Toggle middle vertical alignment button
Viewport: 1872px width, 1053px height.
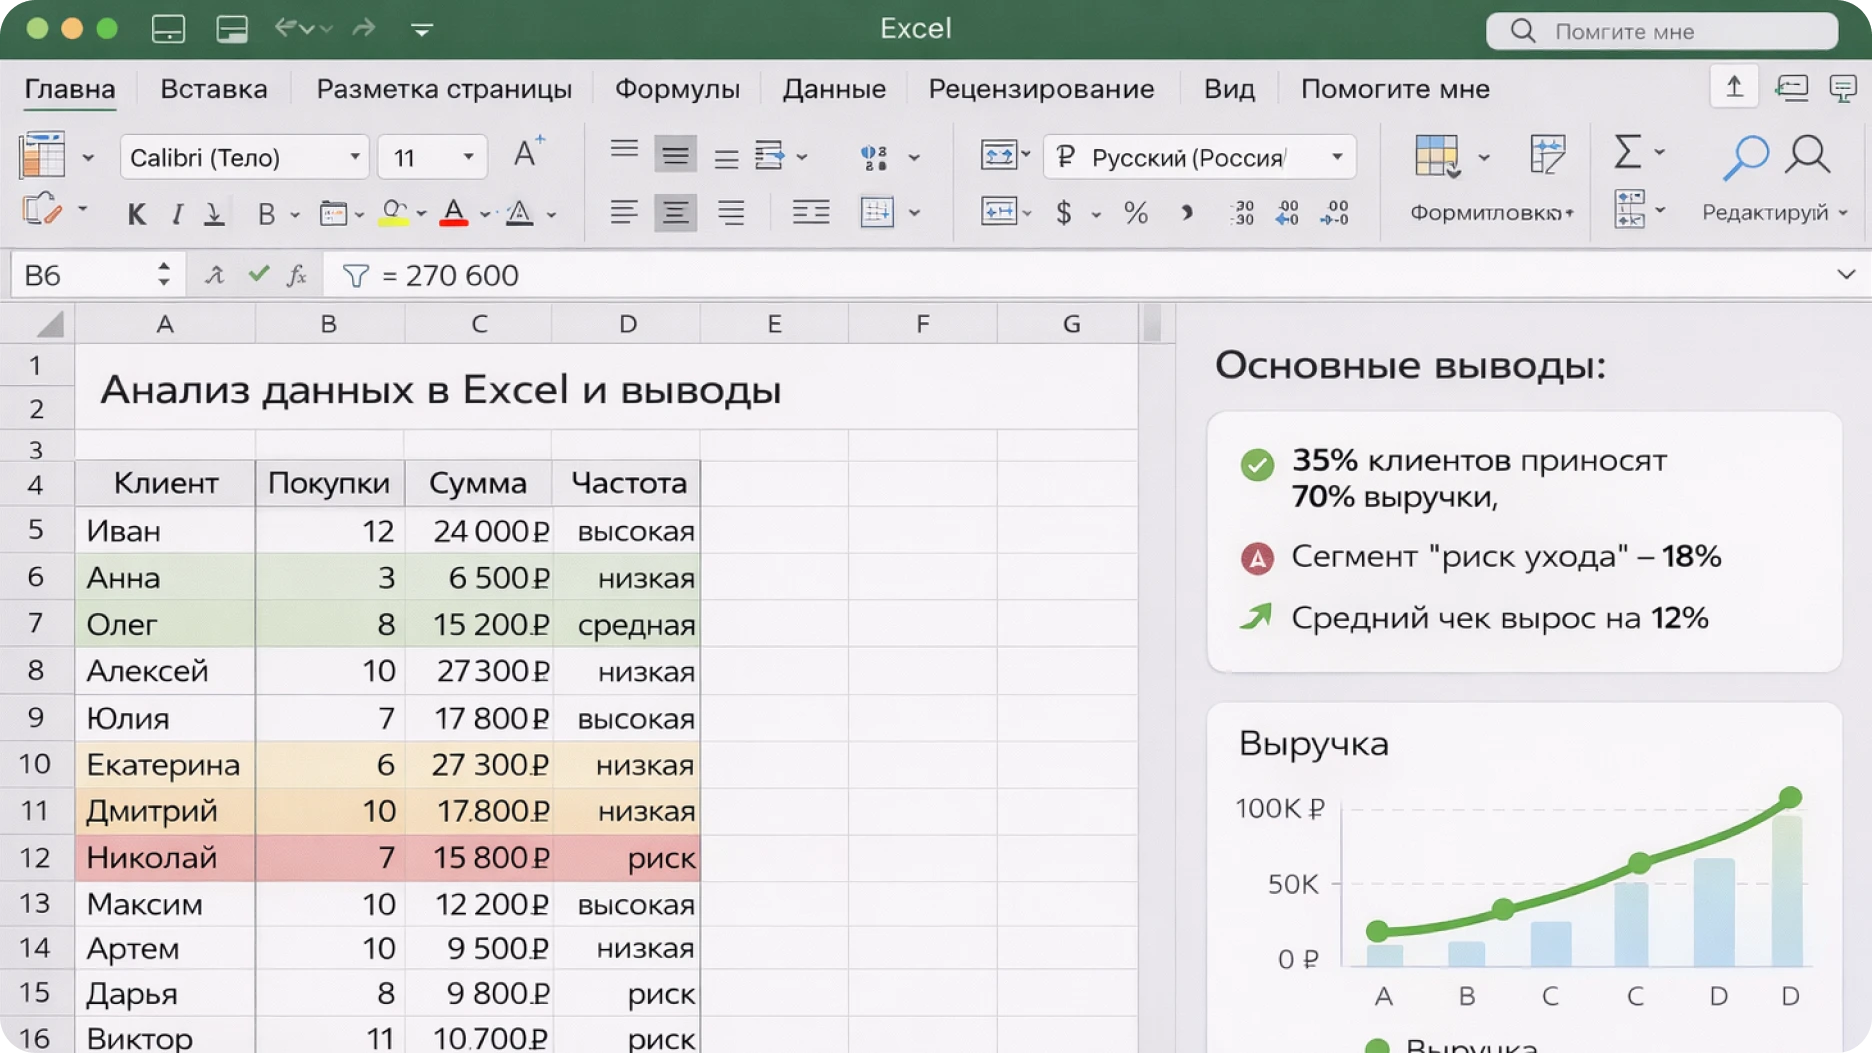(676, 156)
